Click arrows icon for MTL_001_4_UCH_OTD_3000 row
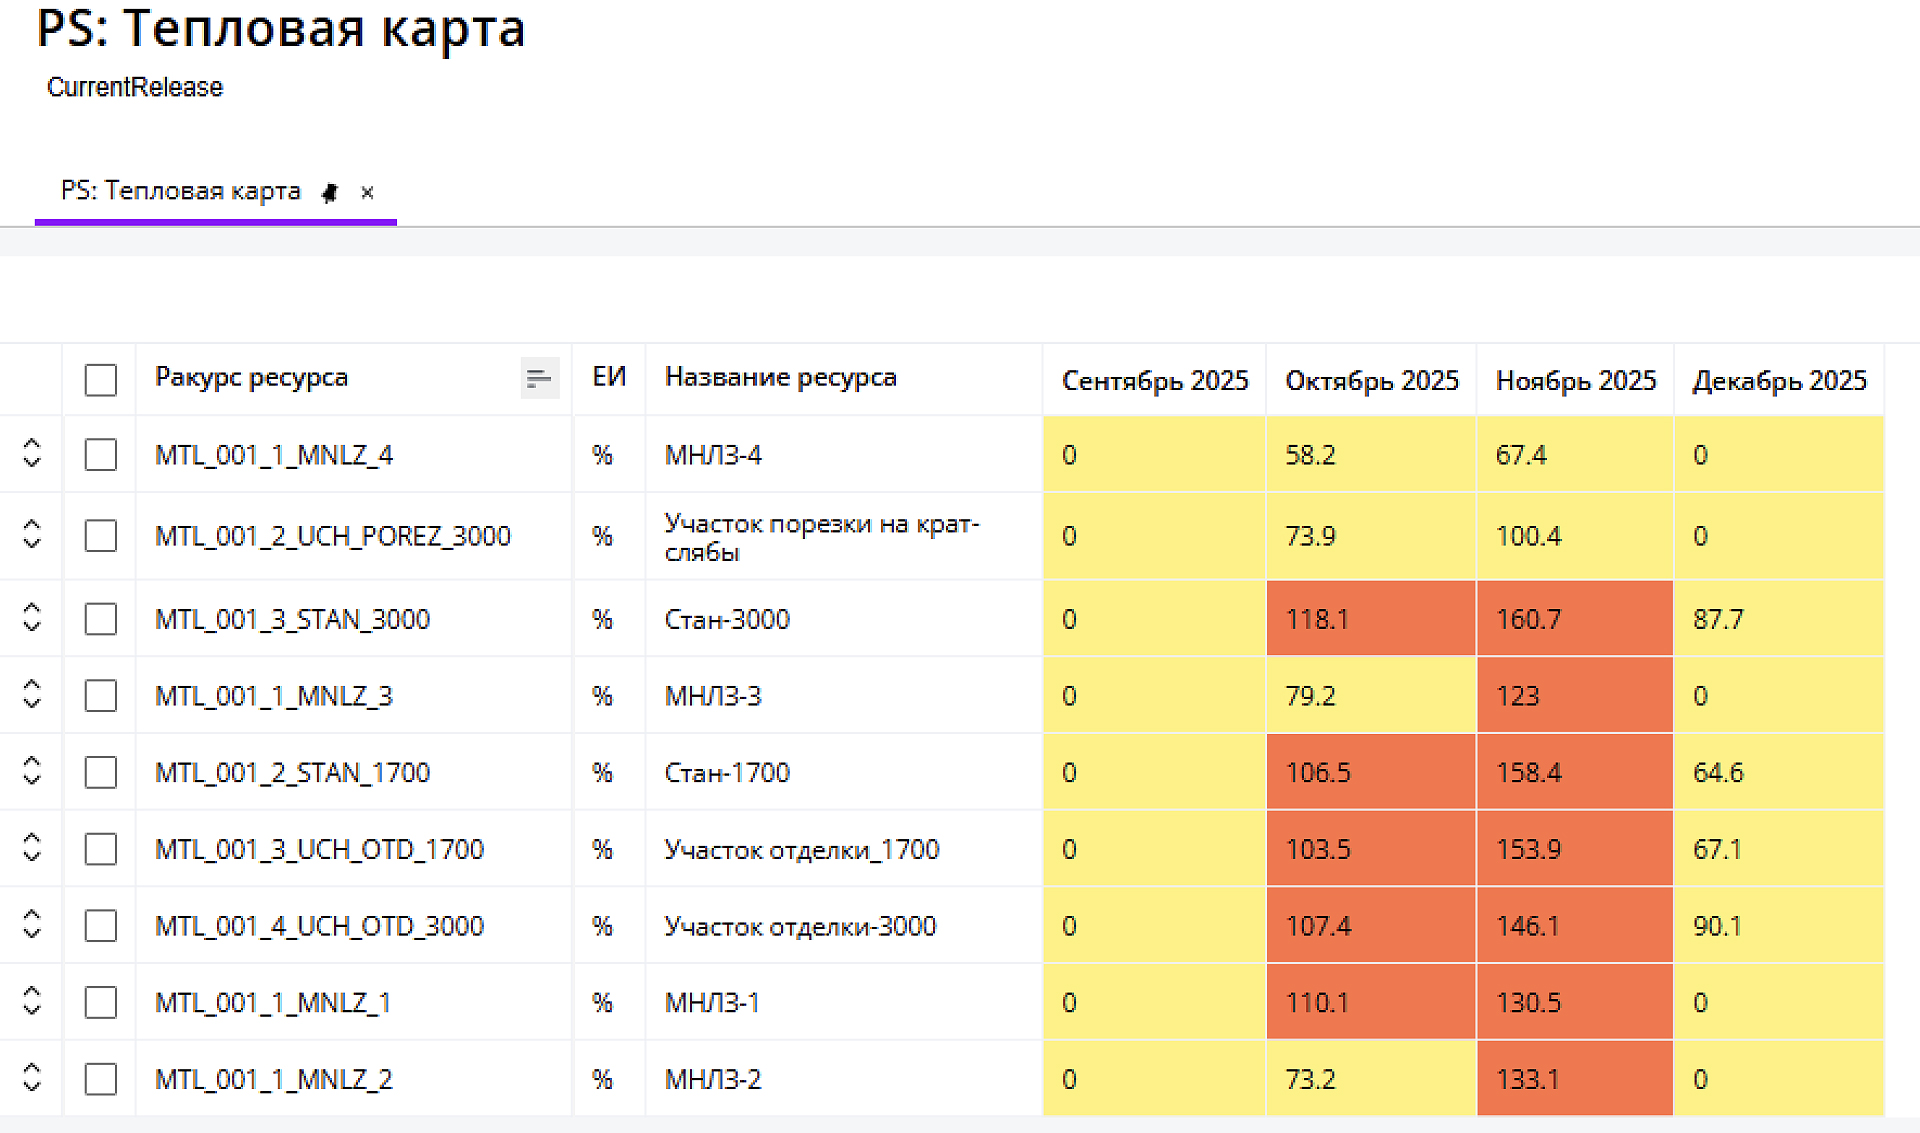Screen dimensions: 1920x1133 coord(32,924)
